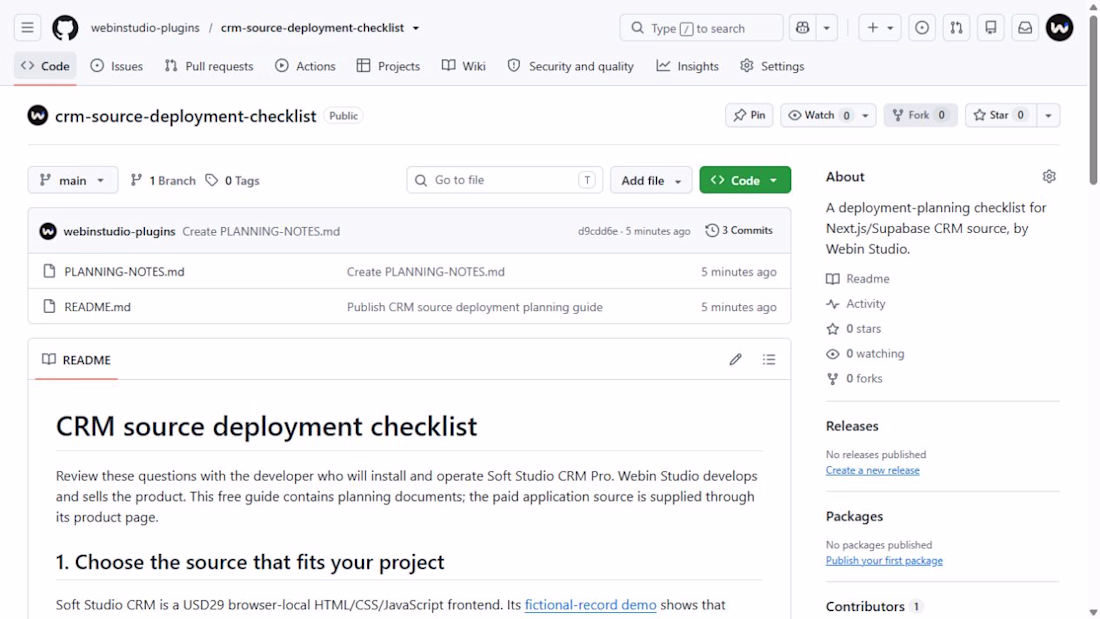Watch this repository
The image size is (1100, 619).
tap(819, 115)
